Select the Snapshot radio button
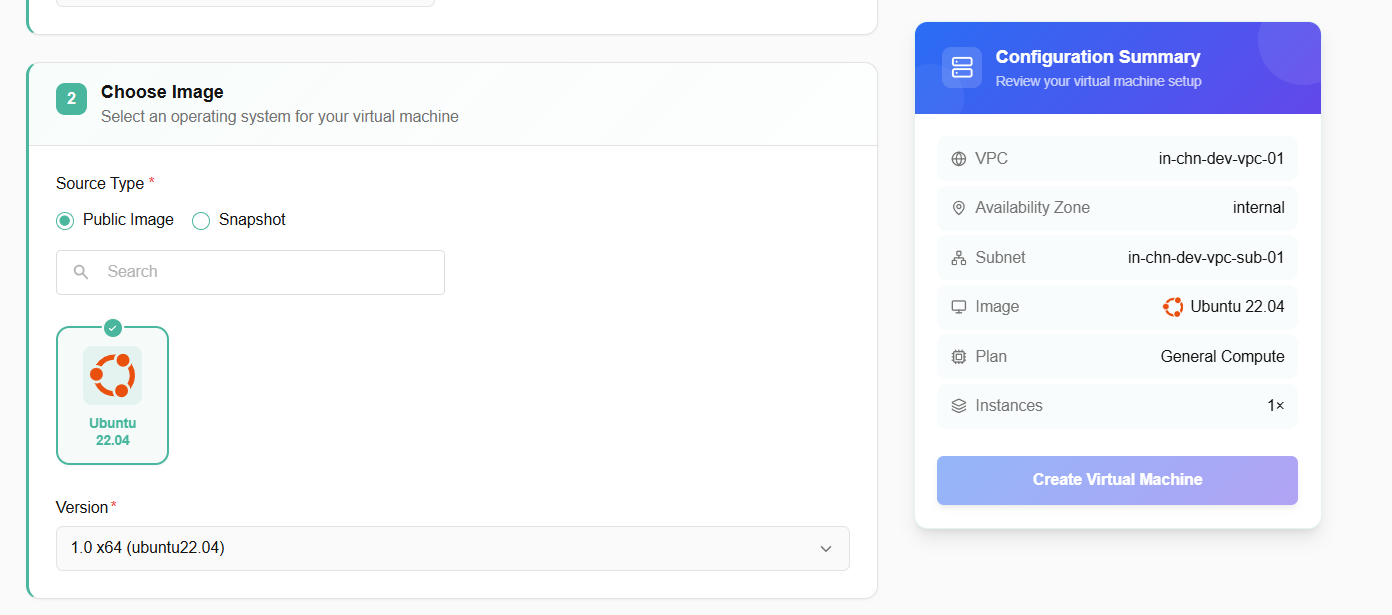Image resolution: width=1392 pixels, height=615 pixels. pos(201,220)
